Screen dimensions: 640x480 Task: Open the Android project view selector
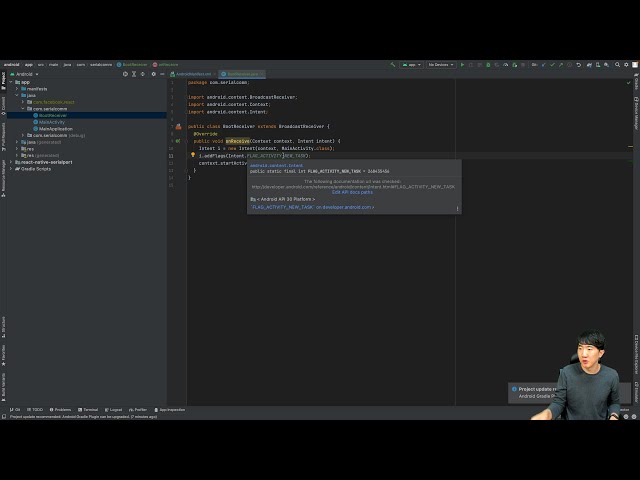pos(26,74)
